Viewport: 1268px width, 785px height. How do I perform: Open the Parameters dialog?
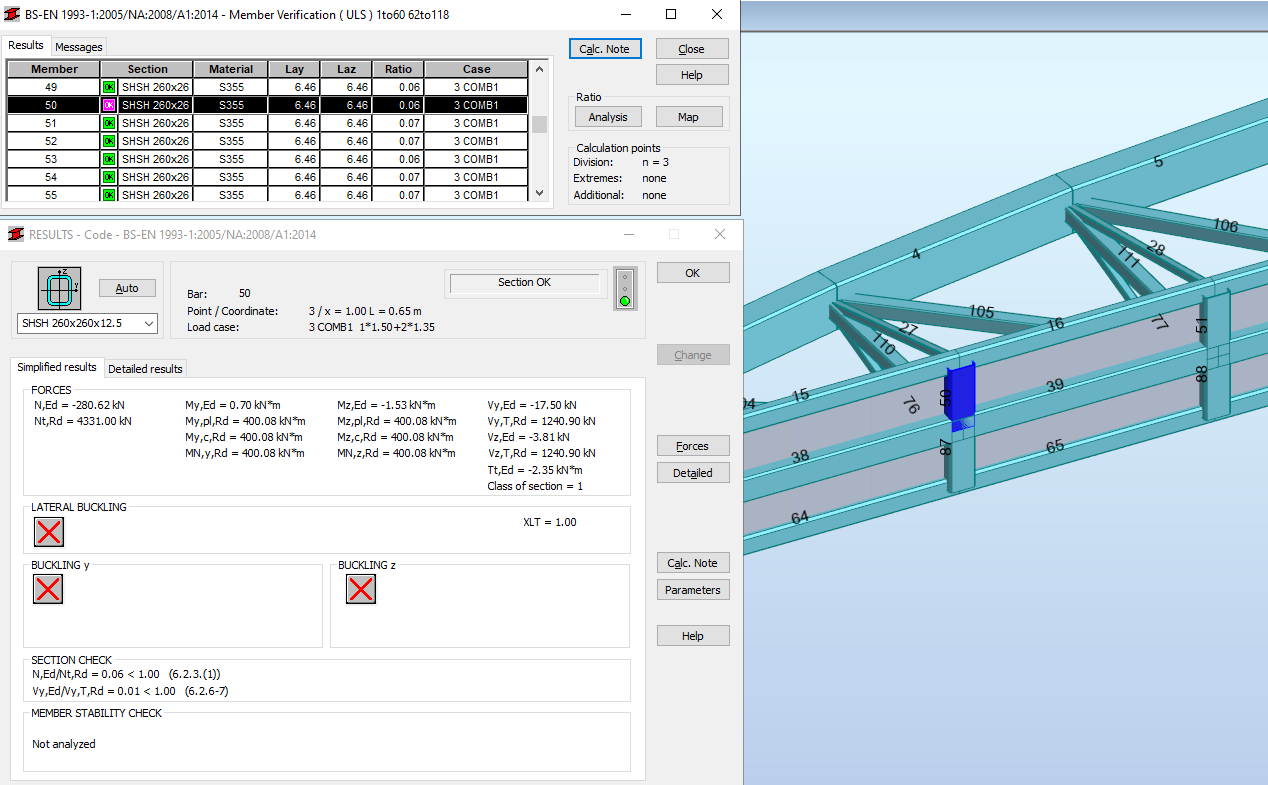693,589
